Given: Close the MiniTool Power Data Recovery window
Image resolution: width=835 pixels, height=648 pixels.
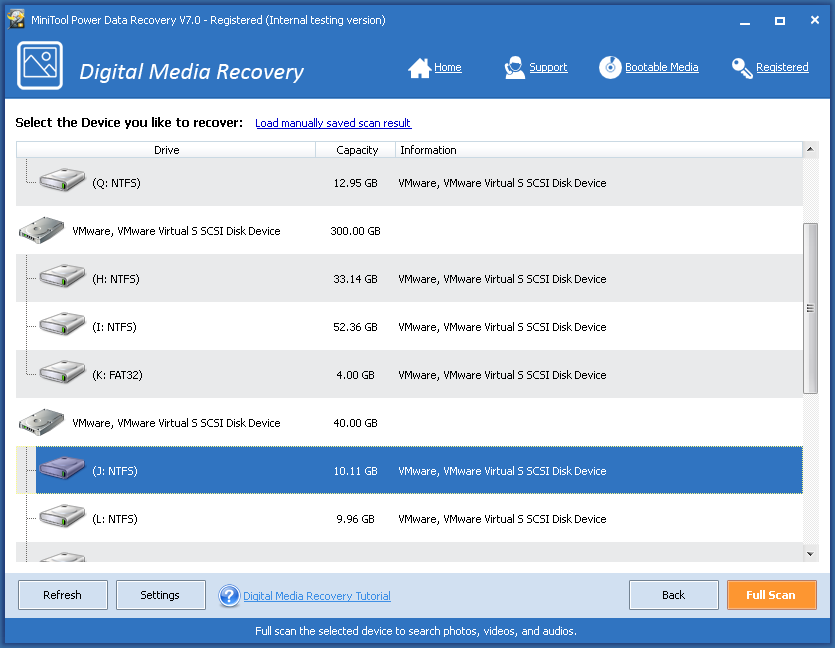Looking at the screenshot, I should tap(815, 20).
